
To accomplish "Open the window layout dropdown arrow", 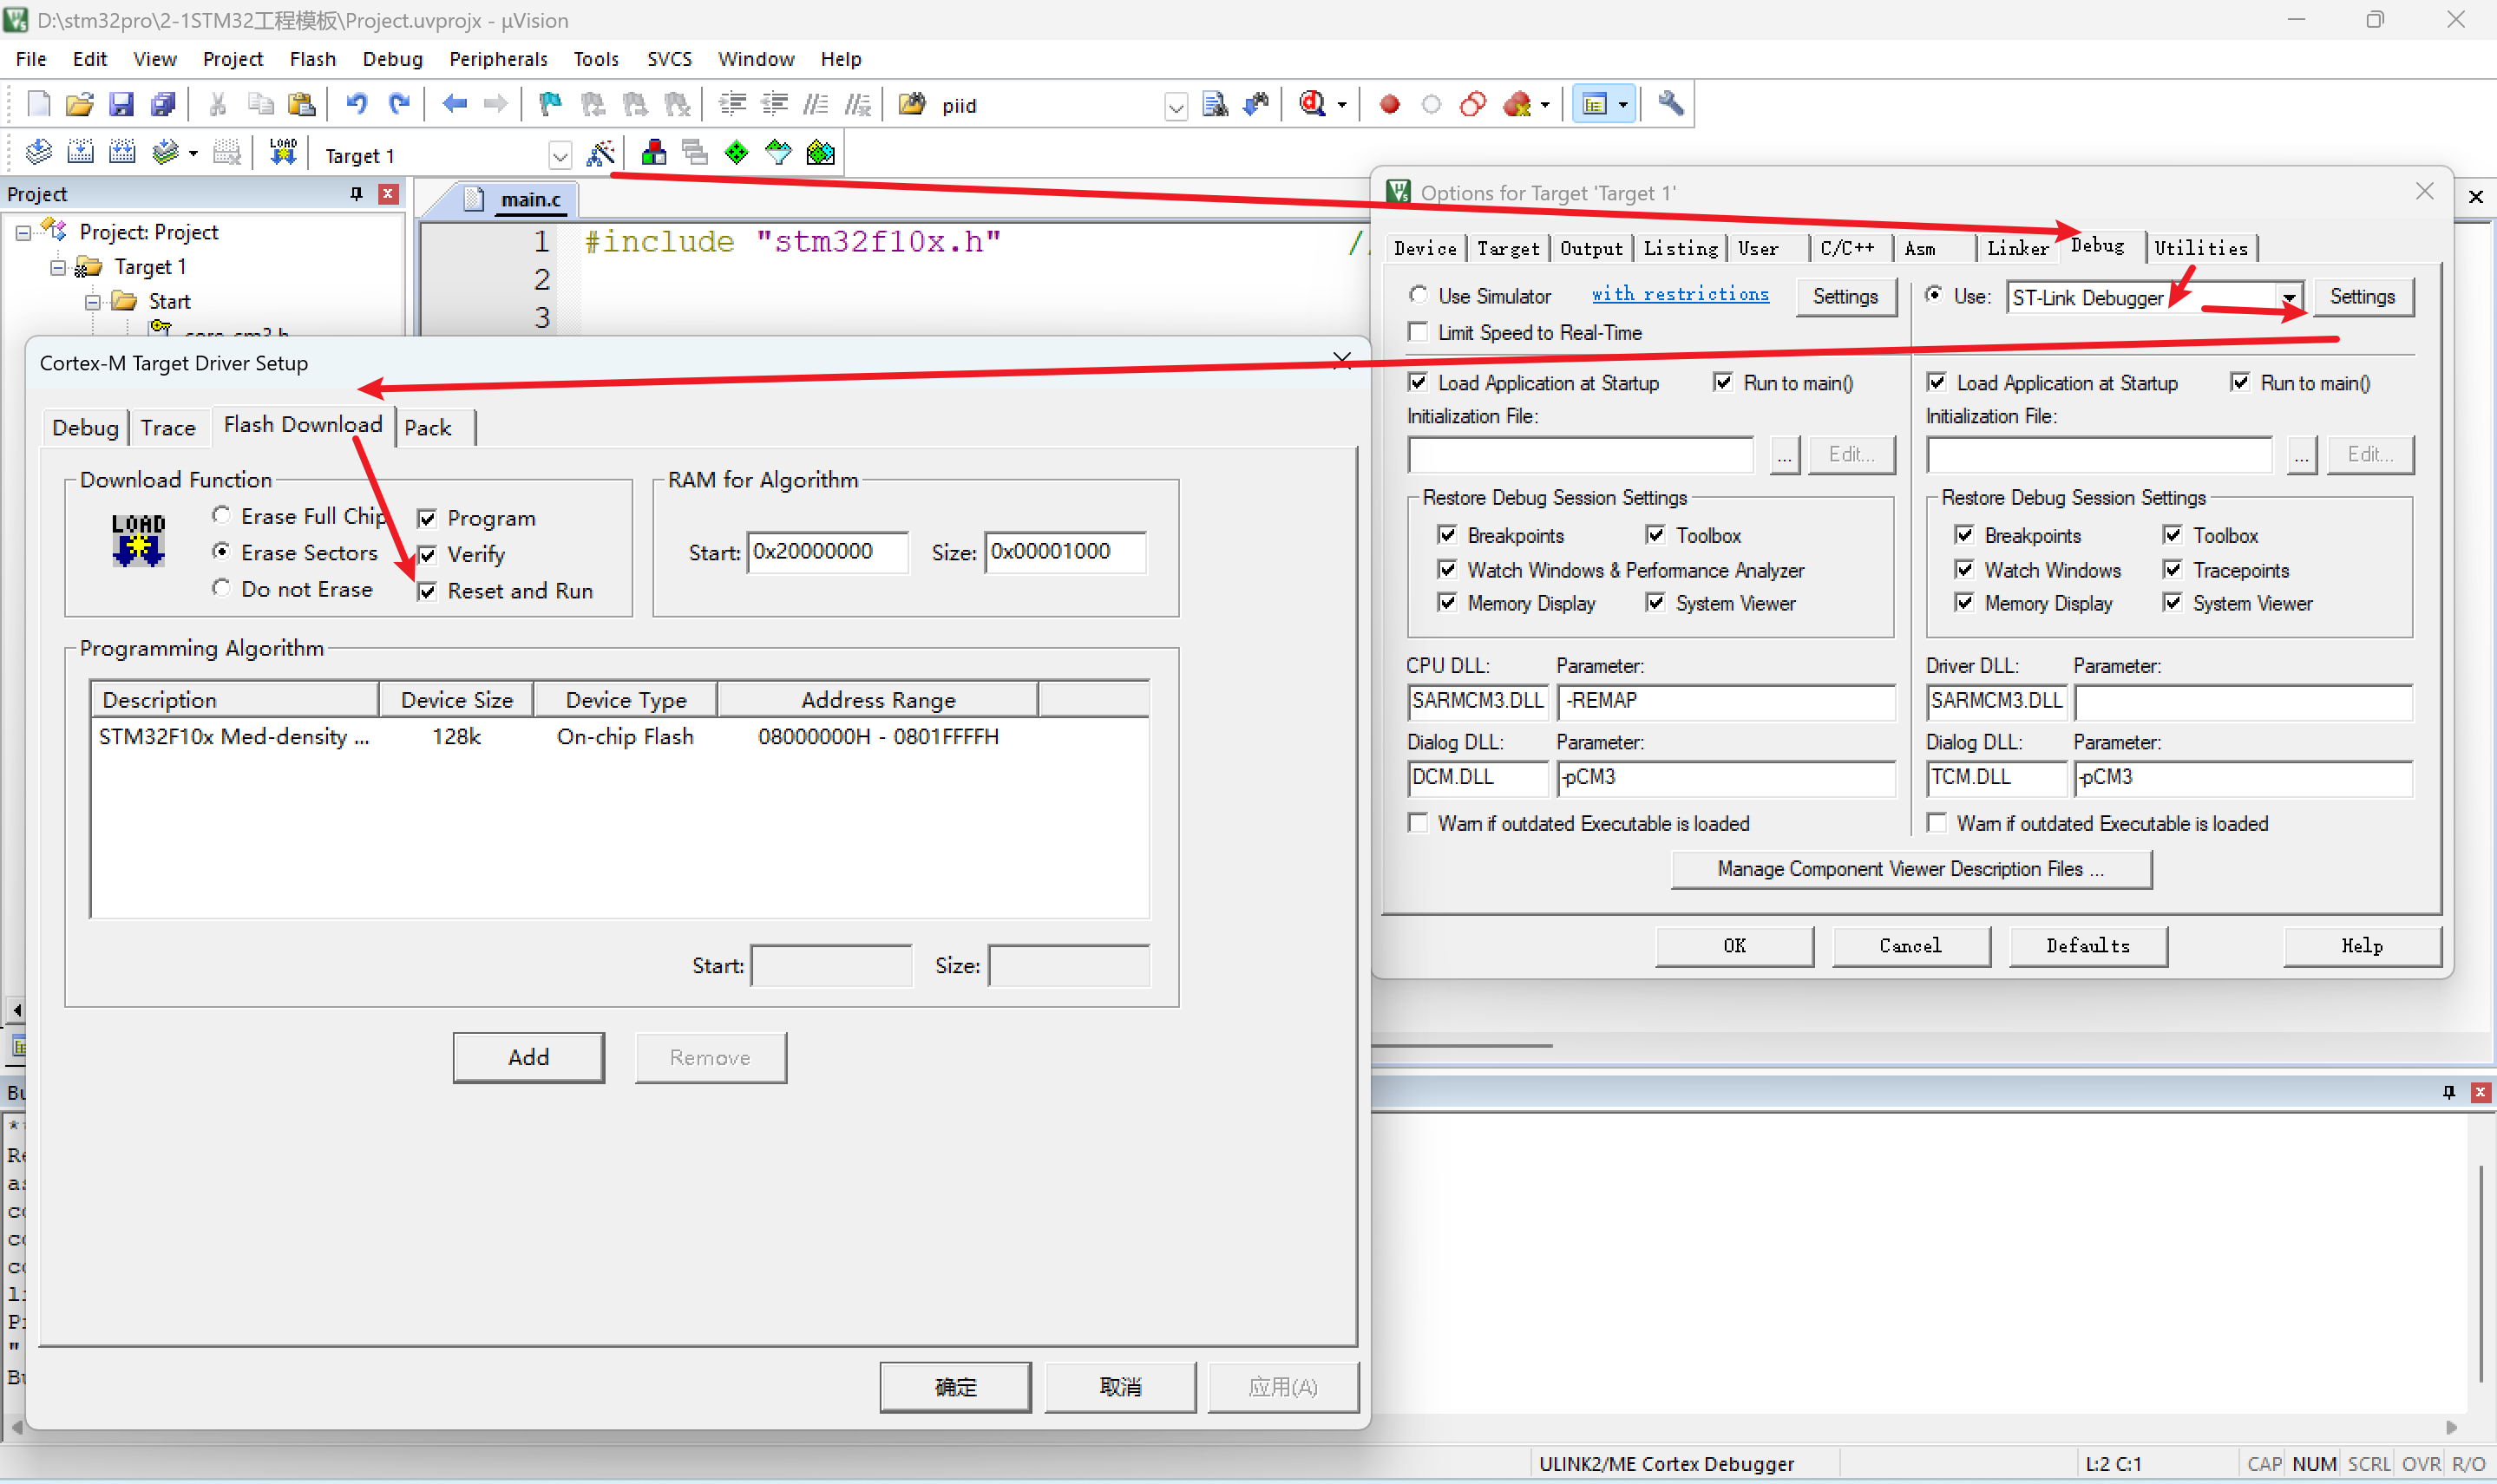I will pos(1623,105).
